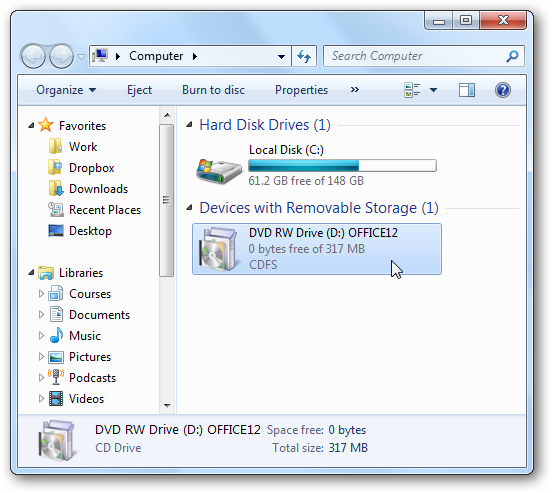Toggle the preview pane icon

pyautogui.click(x=467, y=90)
